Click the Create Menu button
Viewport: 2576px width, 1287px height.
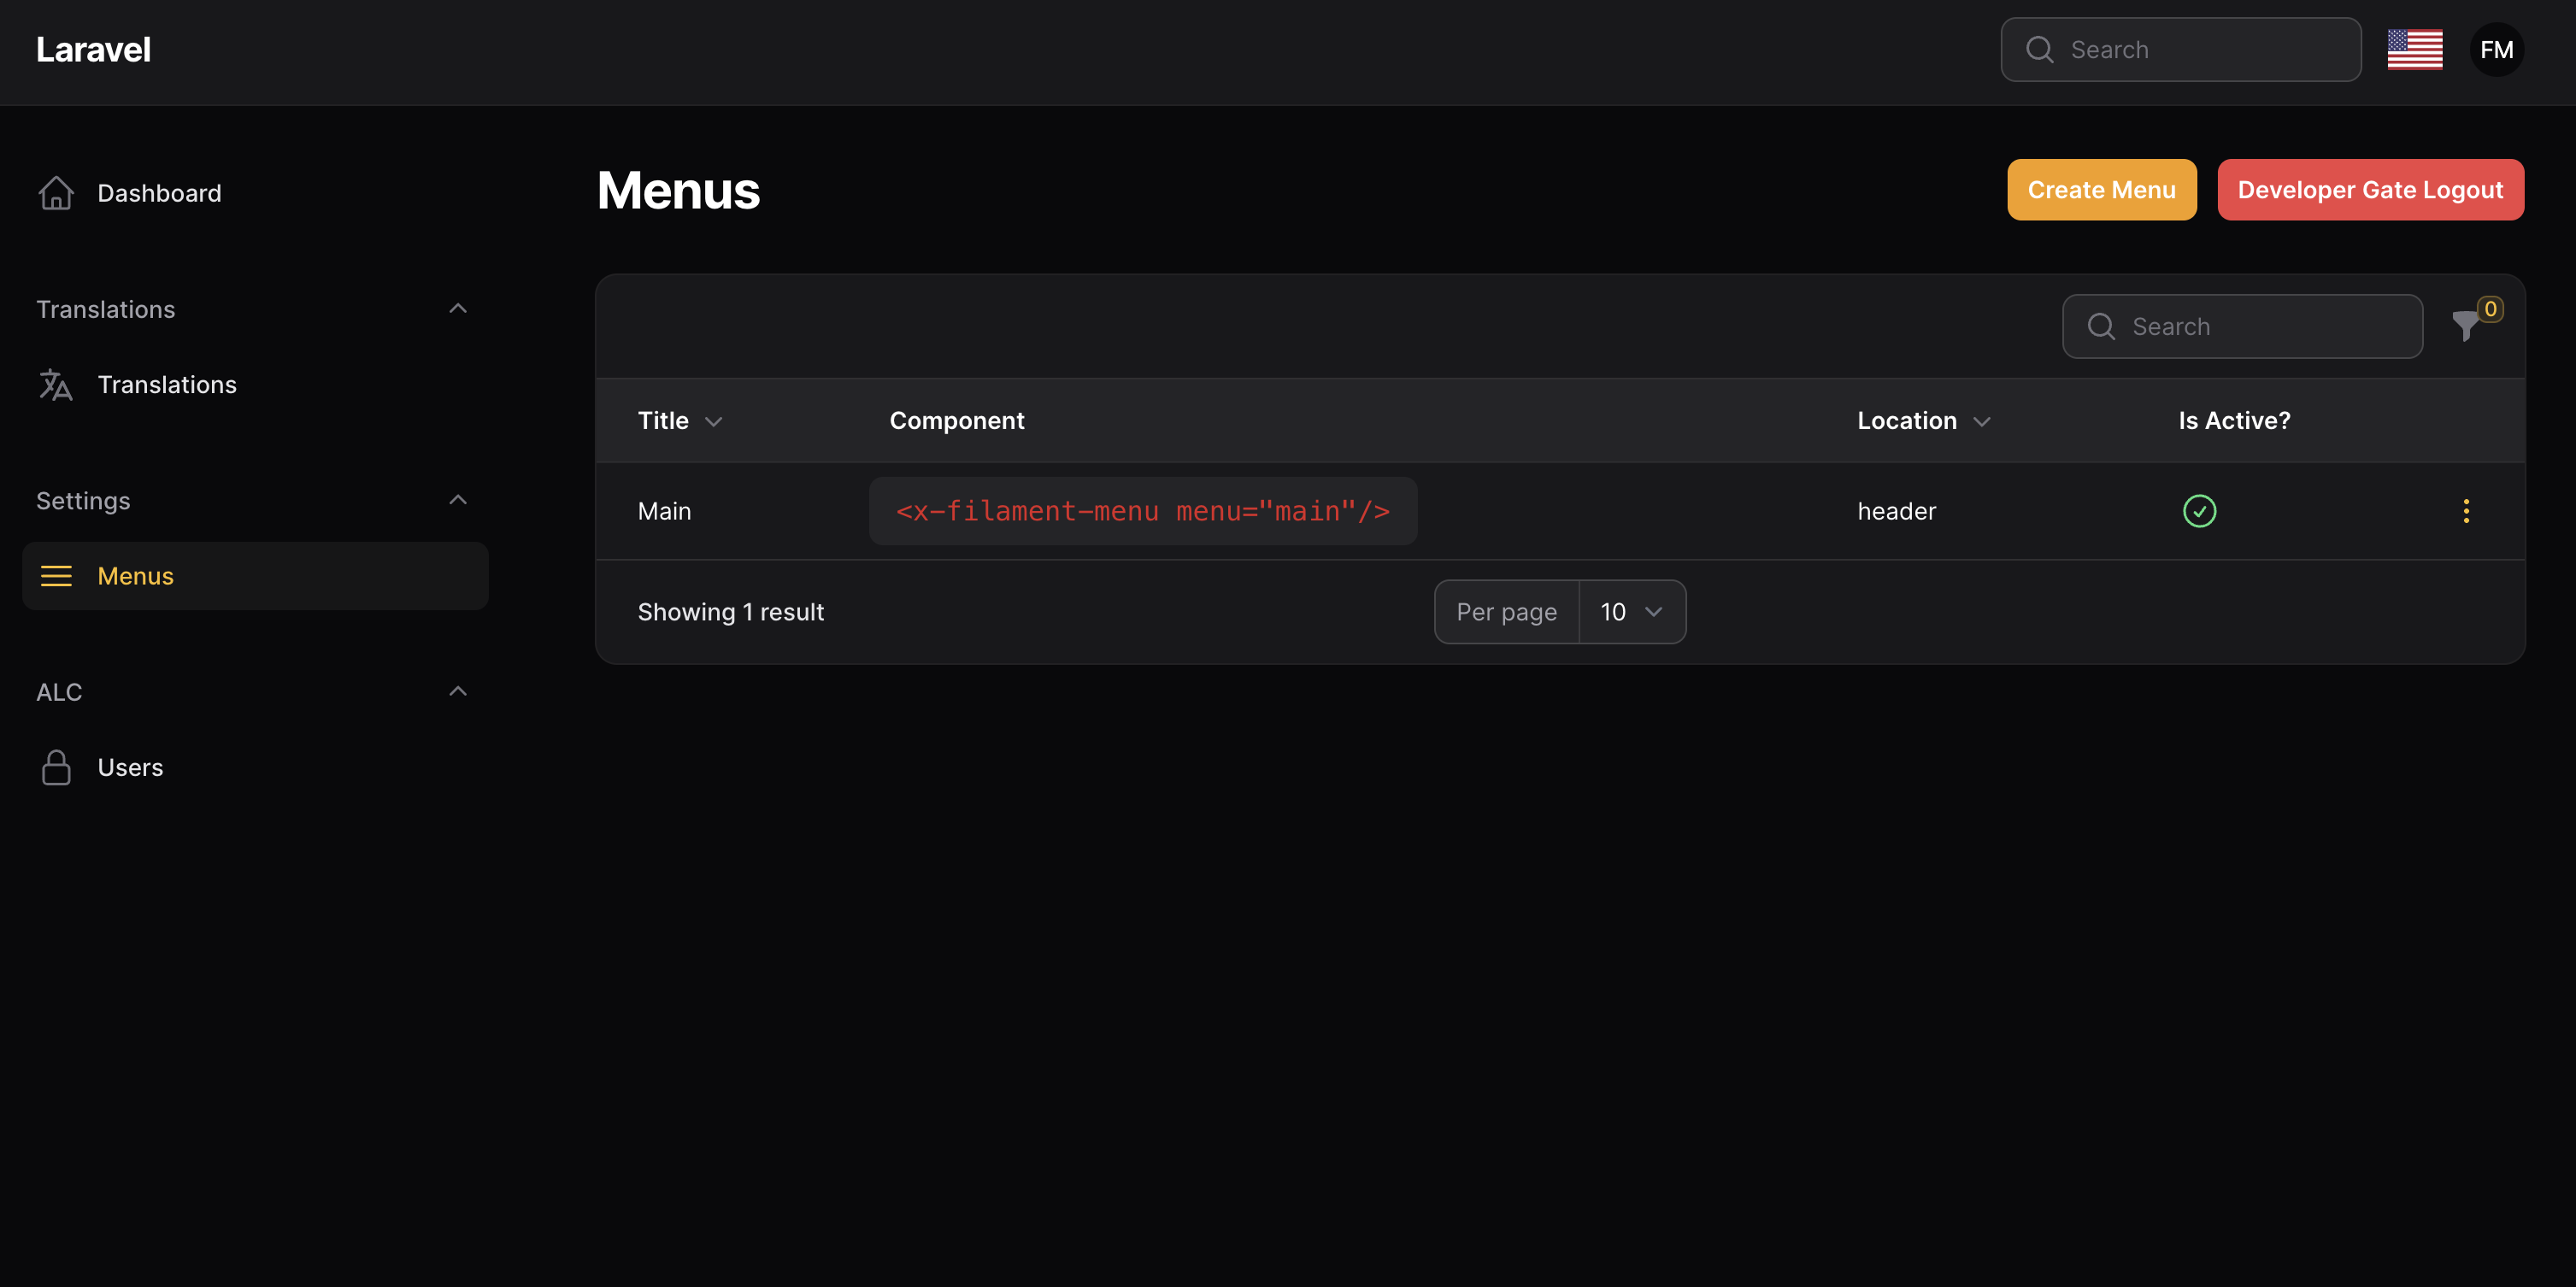click(x=2101, y=190)
